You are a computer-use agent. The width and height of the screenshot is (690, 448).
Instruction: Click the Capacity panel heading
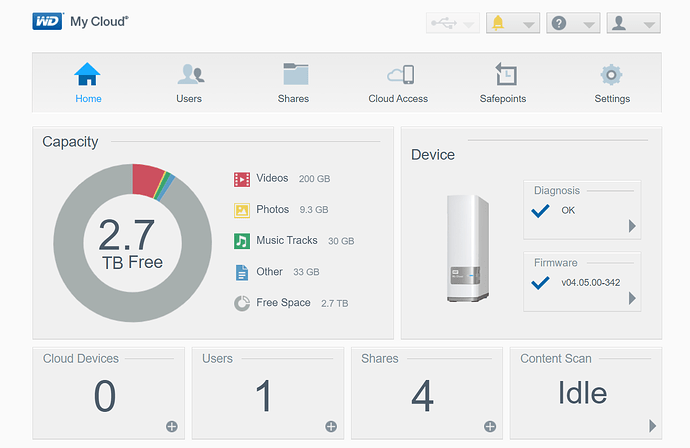point(70,142)
